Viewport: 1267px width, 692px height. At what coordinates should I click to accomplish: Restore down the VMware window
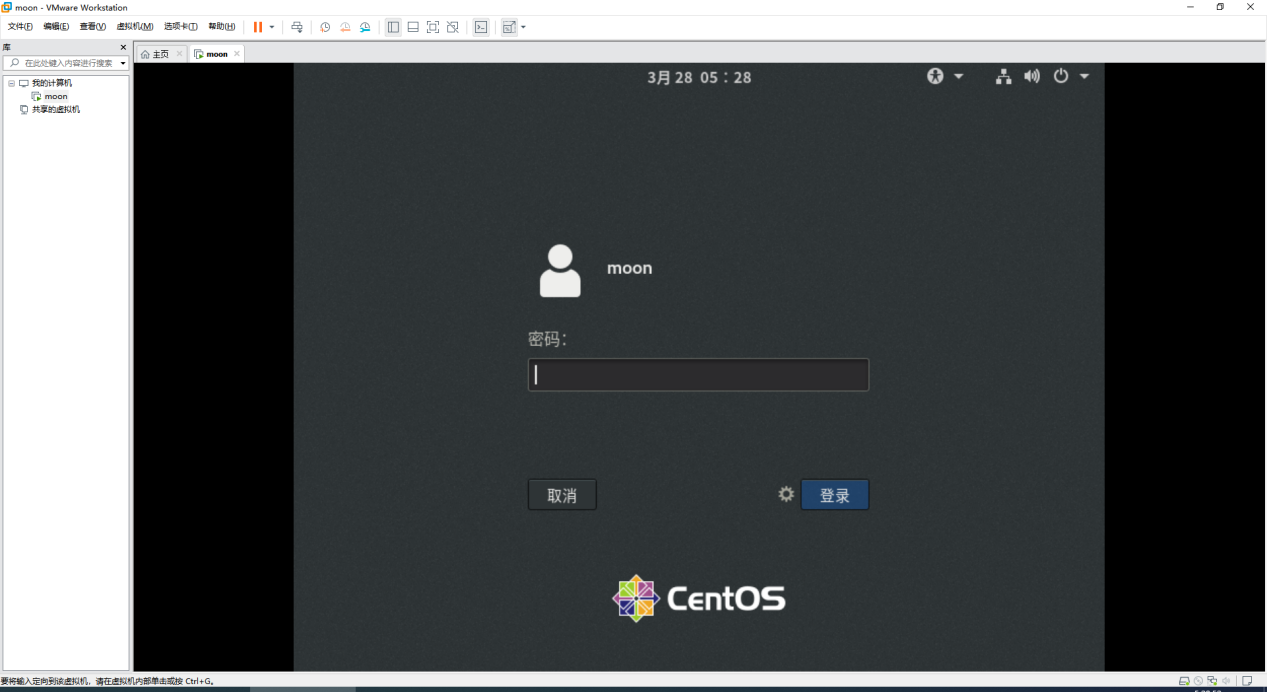pos(1220,7)
